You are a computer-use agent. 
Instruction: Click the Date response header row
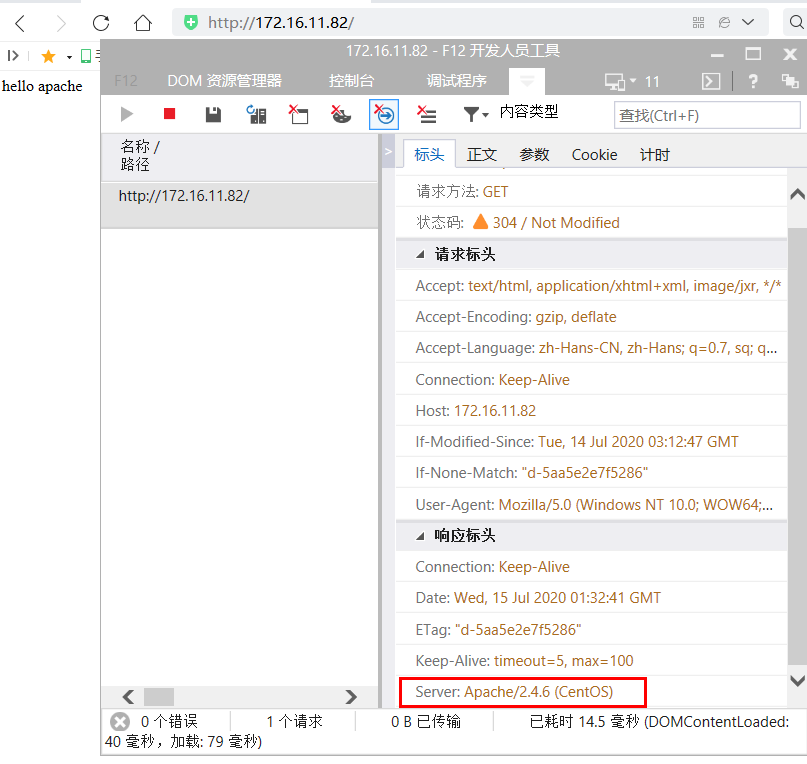pos(592,598)
